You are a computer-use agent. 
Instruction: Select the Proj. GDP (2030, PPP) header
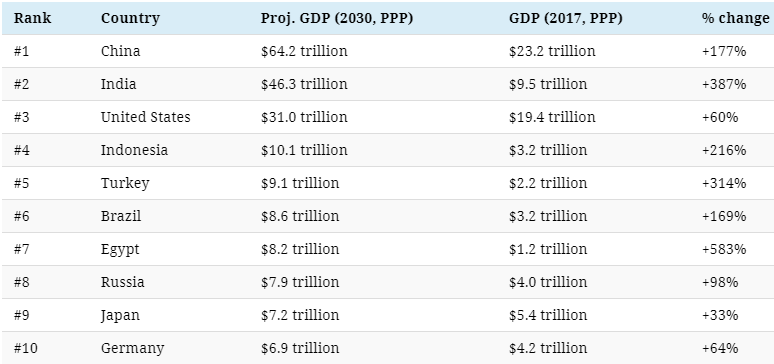(x=337, y=19)
